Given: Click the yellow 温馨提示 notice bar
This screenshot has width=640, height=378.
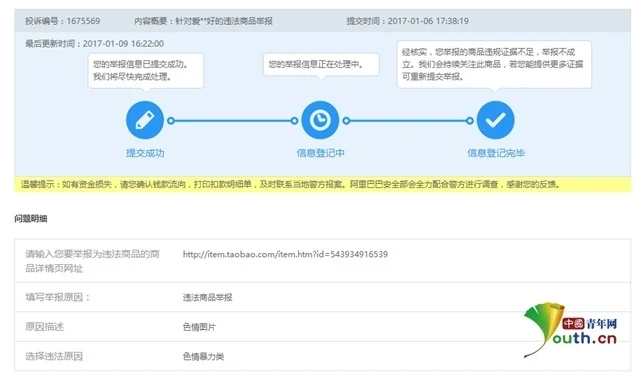Looking at the screenshot, I should click(323, 185).
